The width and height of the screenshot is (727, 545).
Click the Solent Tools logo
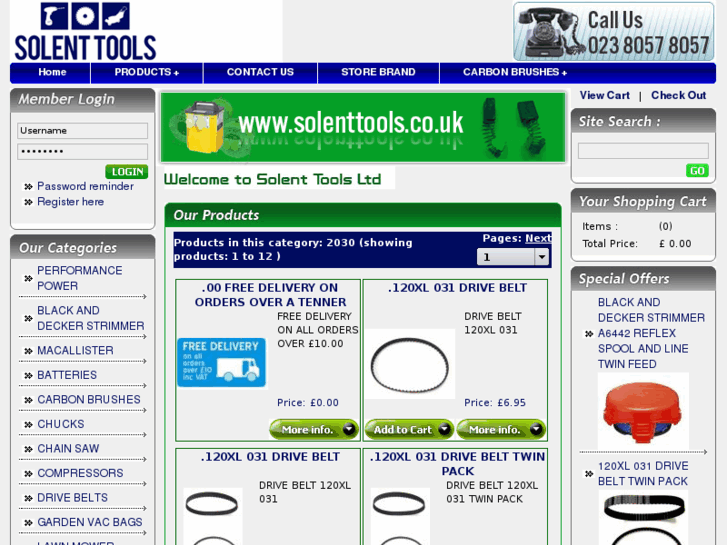(85, 32)
